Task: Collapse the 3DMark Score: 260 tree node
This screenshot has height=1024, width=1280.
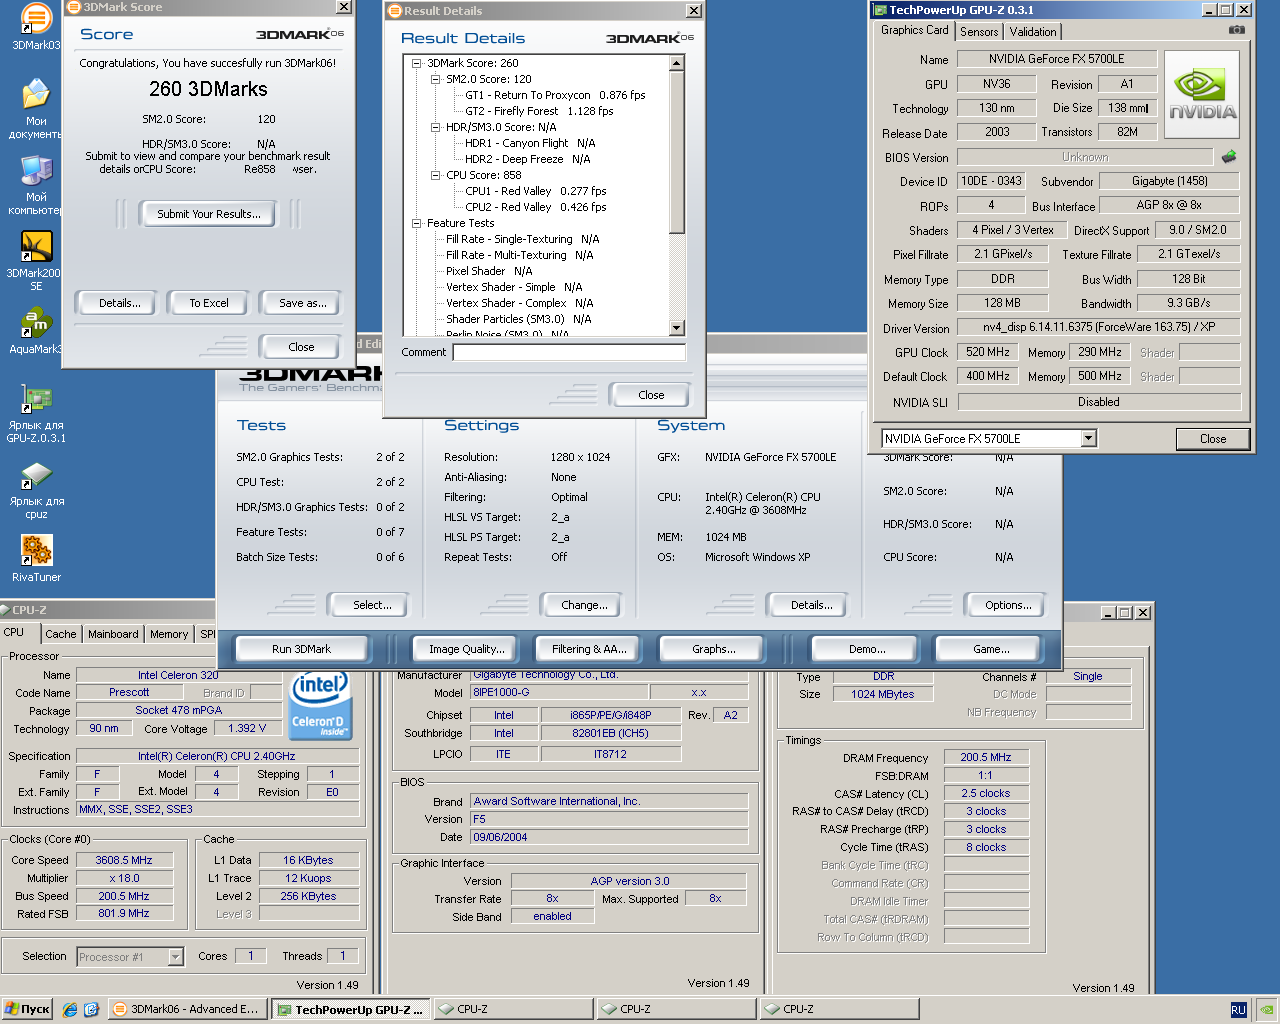Action: (417, 63)
